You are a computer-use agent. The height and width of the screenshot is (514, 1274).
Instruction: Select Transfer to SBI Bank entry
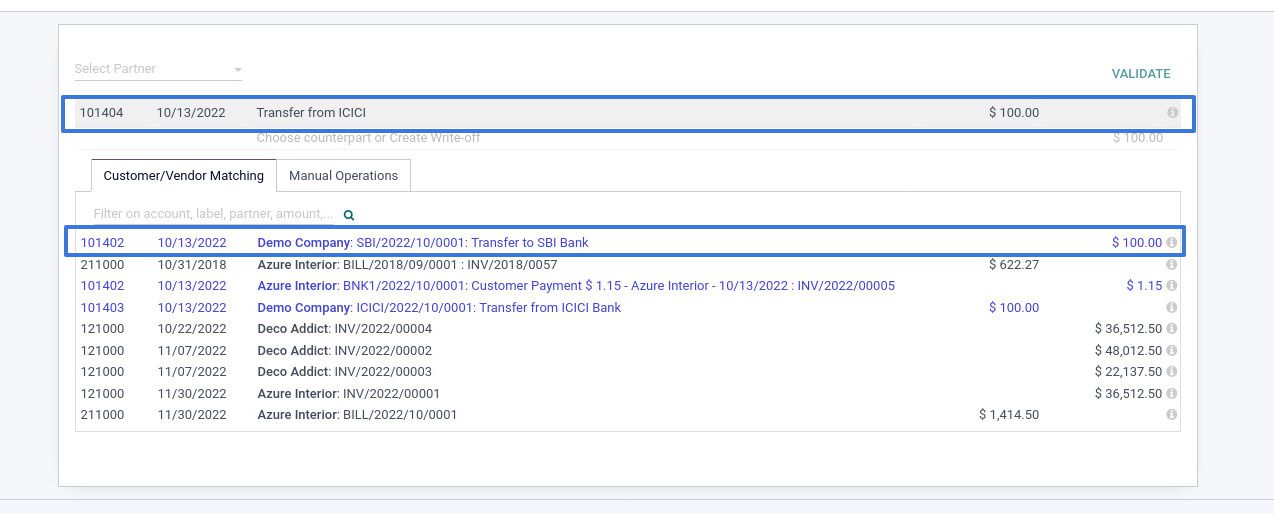472,243
